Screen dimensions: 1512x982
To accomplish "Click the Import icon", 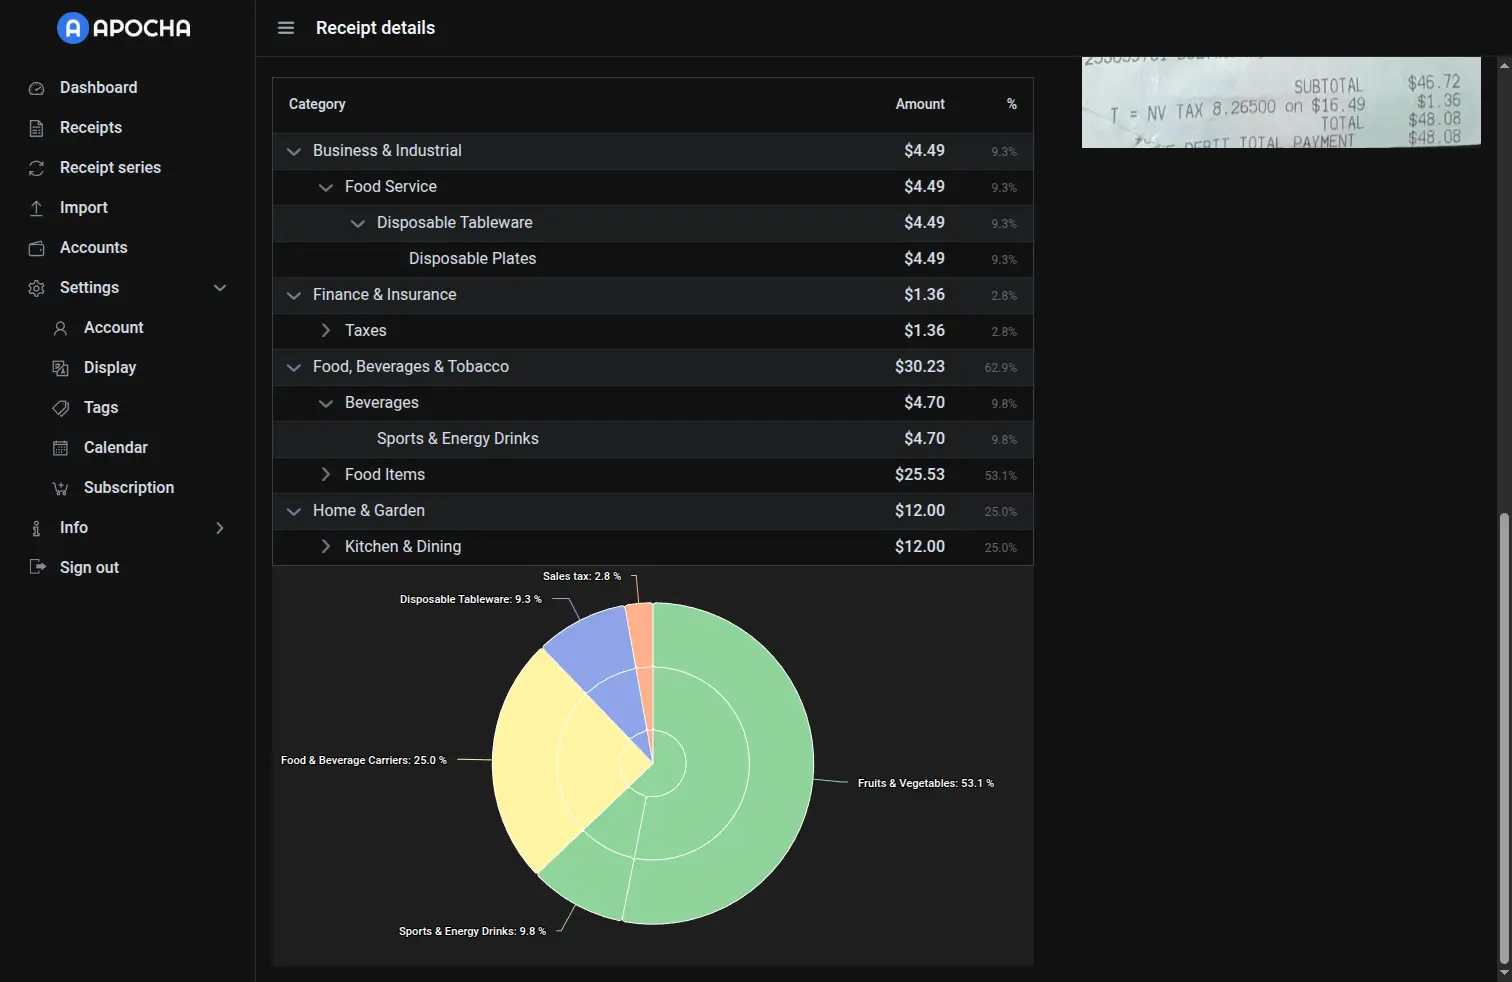I will point(36,207).
